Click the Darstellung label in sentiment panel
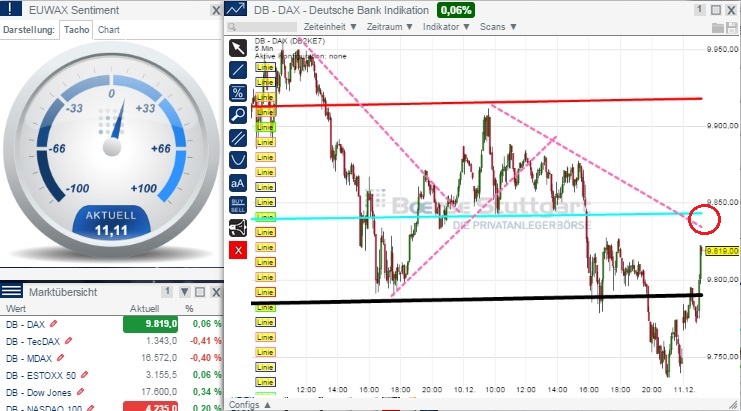 pos(28,30)
